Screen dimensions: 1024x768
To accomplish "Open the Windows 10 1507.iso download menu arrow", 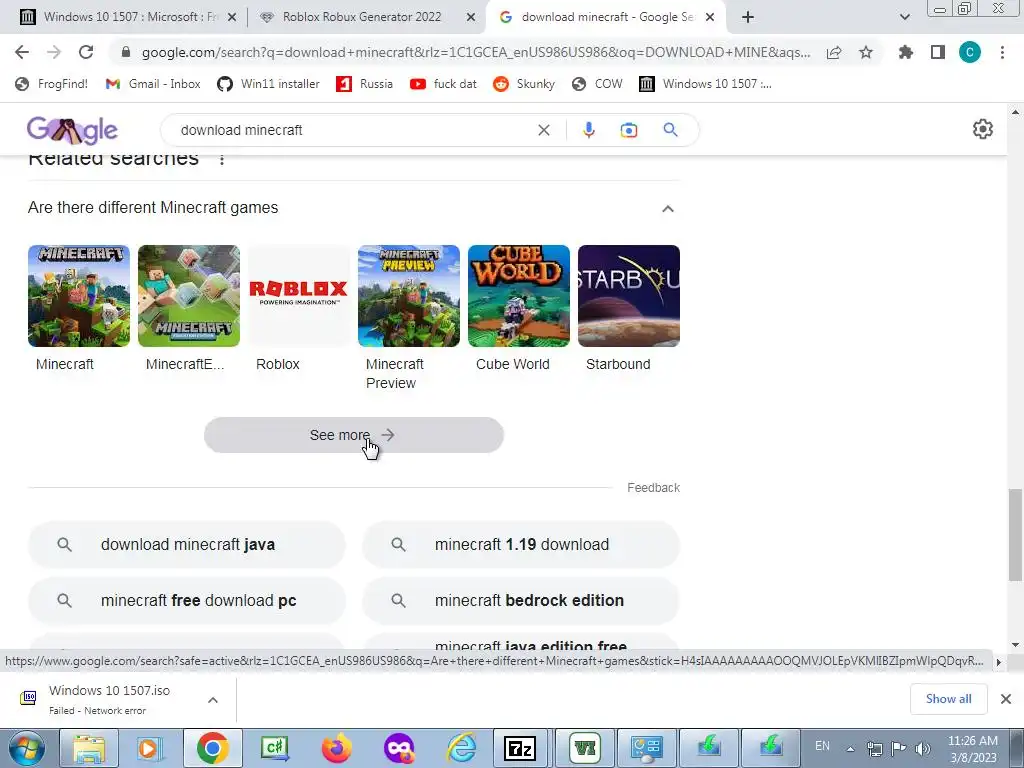I will [213, 700].
